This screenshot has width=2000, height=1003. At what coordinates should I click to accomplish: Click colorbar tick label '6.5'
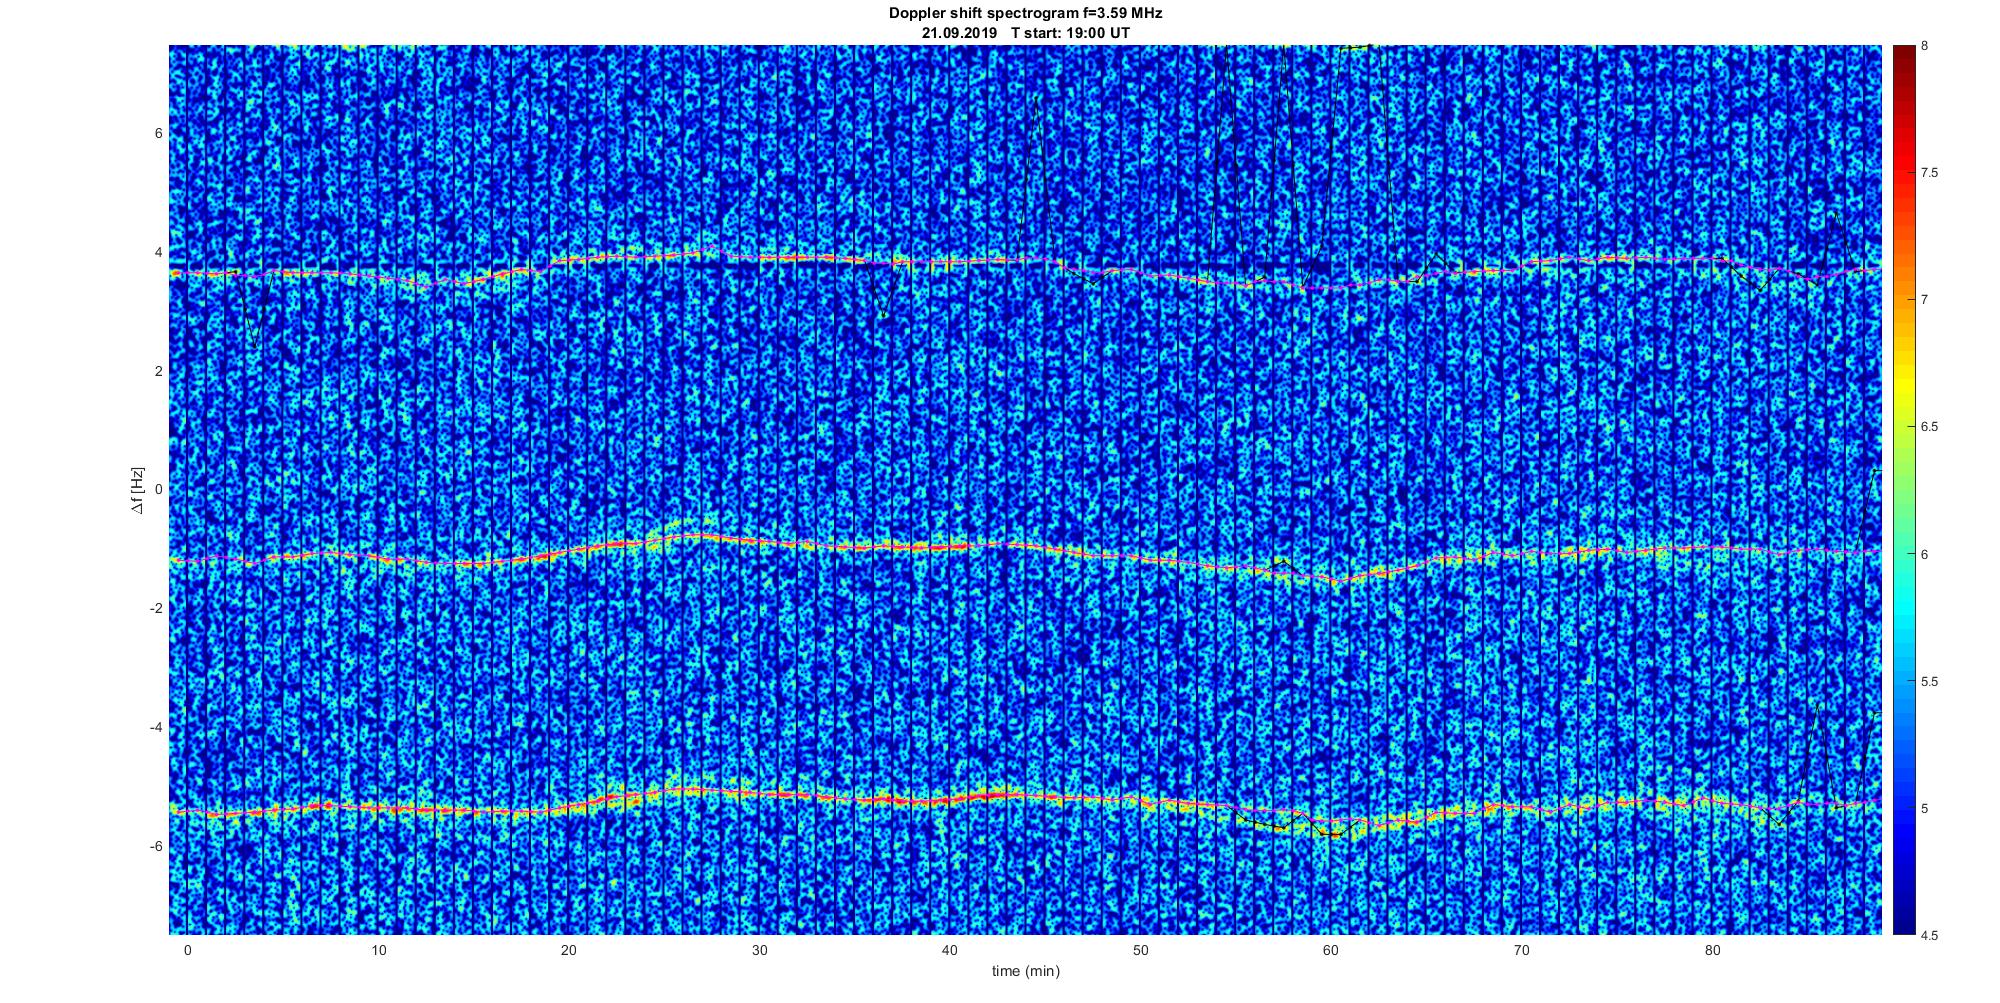(1930, 427)
